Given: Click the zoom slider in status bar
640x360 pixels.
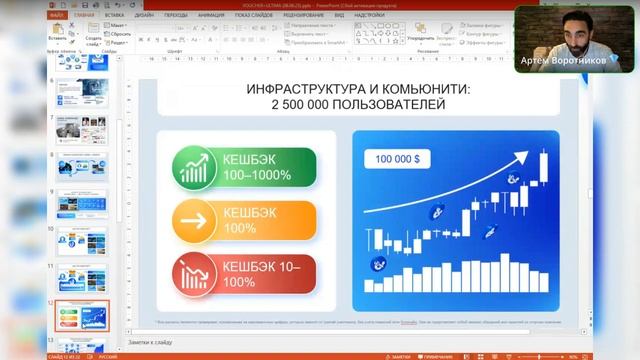Looking at the screenshot, I should click(x=540, y=357).
